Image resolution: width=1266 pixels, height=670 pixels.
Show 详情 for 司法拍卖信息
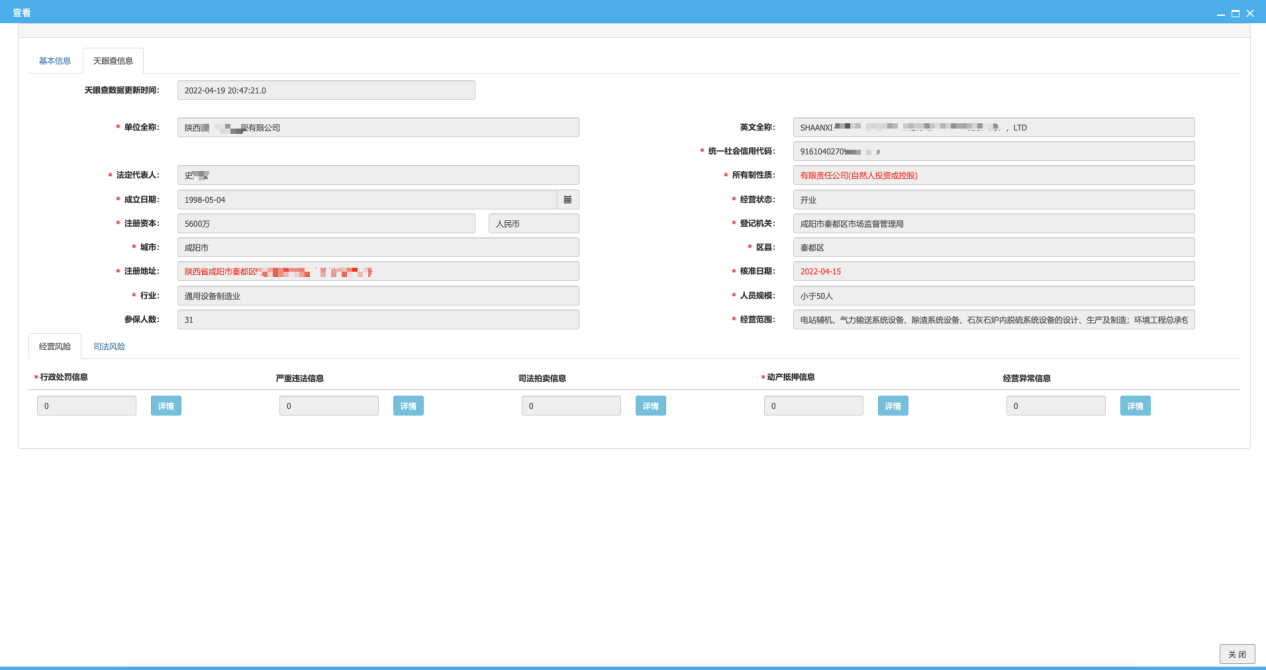[650, 406]
